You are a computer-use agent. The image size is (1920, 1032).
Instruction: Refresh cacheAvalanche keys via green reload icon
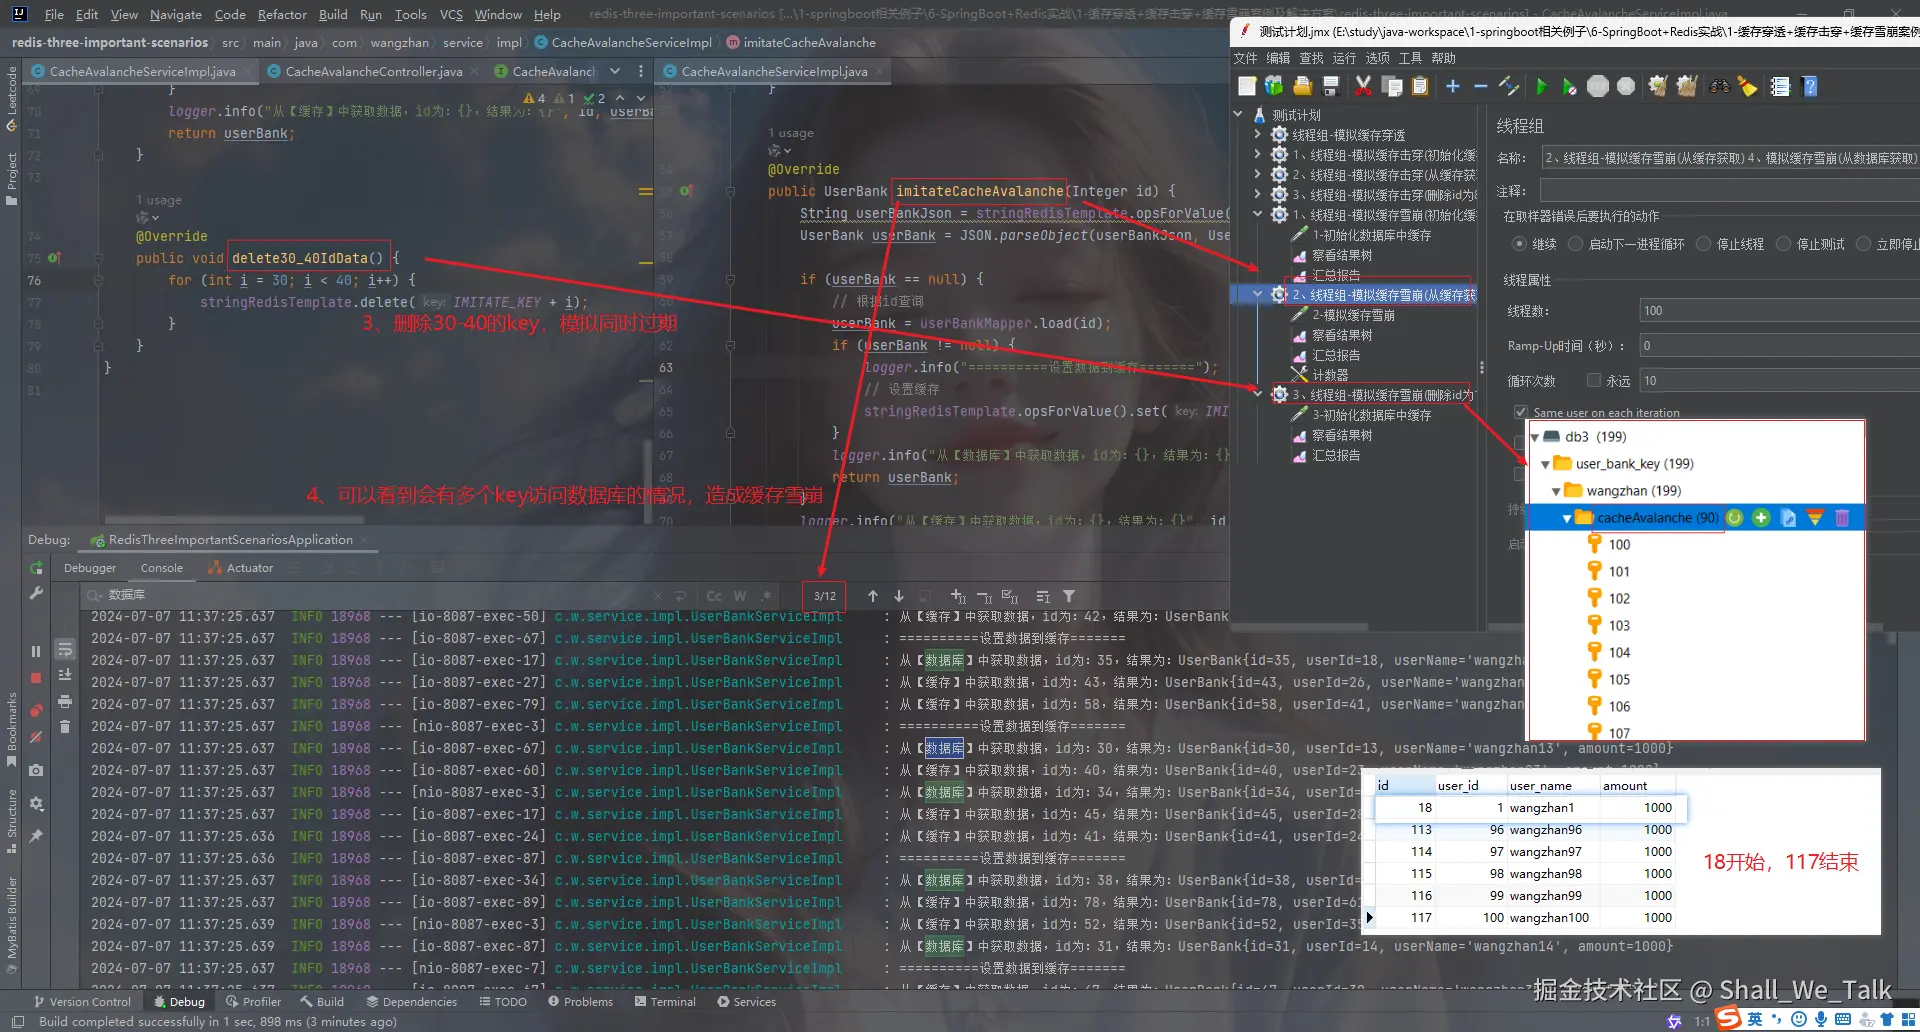[1734, 517]
